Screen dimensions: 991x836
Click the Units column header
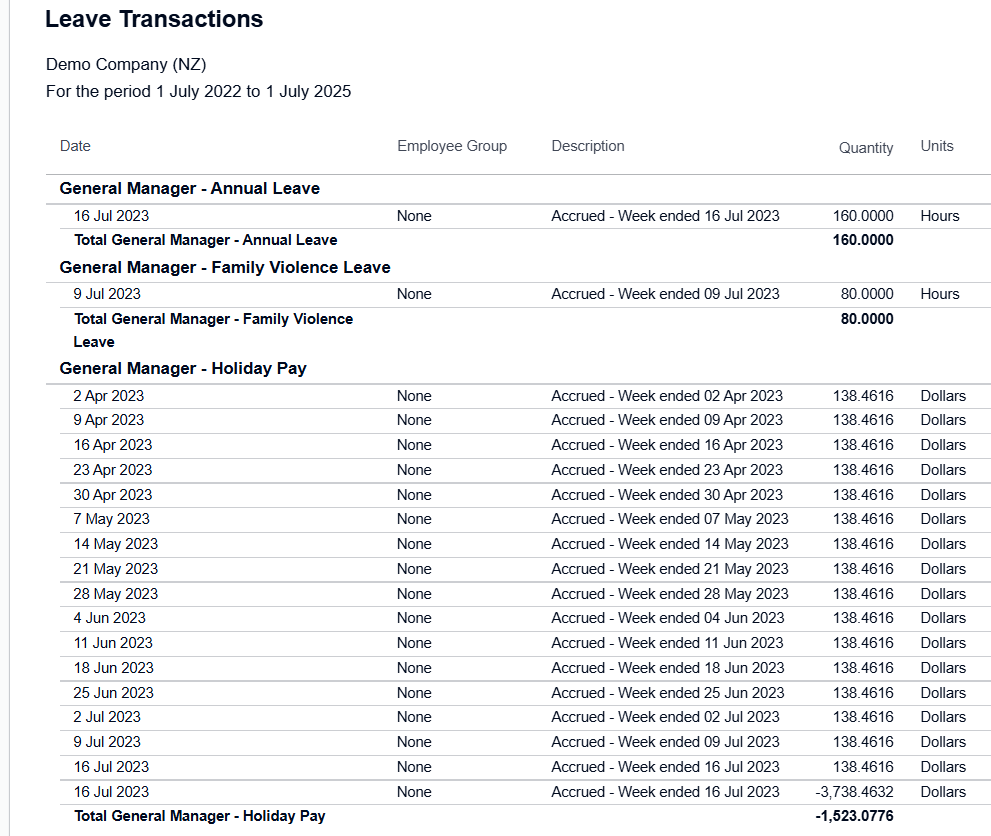(x=937, y=146)
